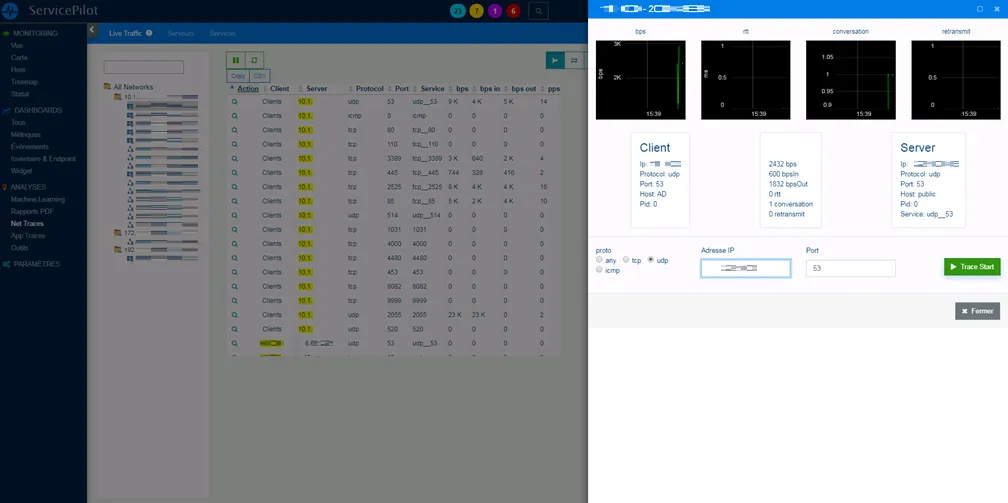Open Net Traces in the Analyses menu
This screenshot has width=1008, height=503.
click(x=27, y=224)
